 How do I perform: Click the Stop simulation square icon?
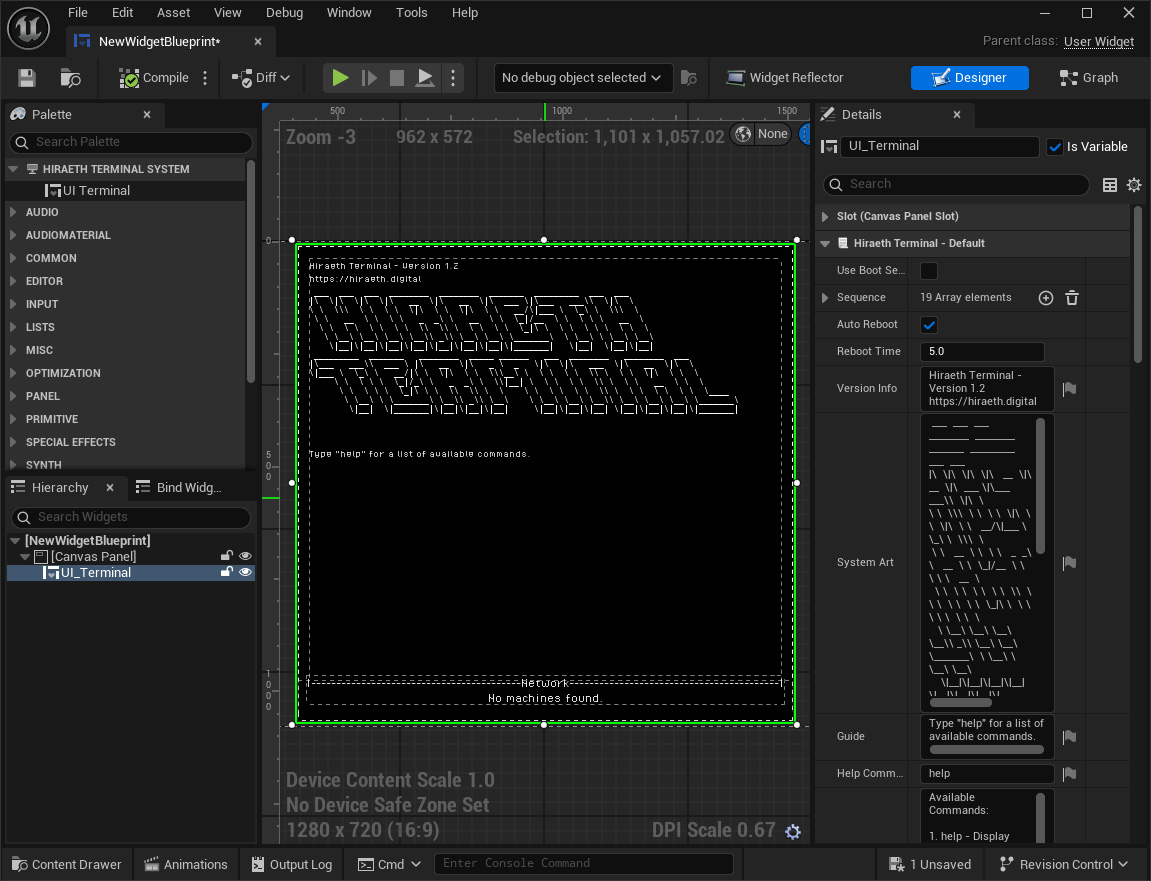pos(396,78)
